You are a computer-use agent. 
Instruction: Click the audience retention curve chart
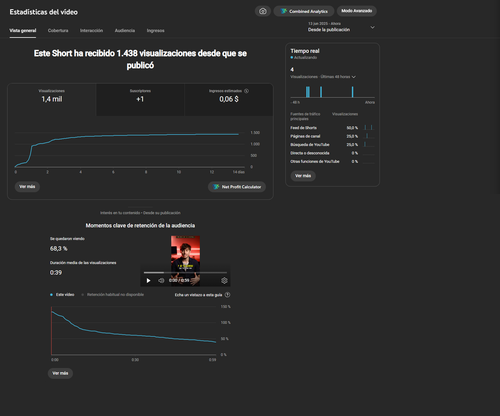click(x=133, y=331)
